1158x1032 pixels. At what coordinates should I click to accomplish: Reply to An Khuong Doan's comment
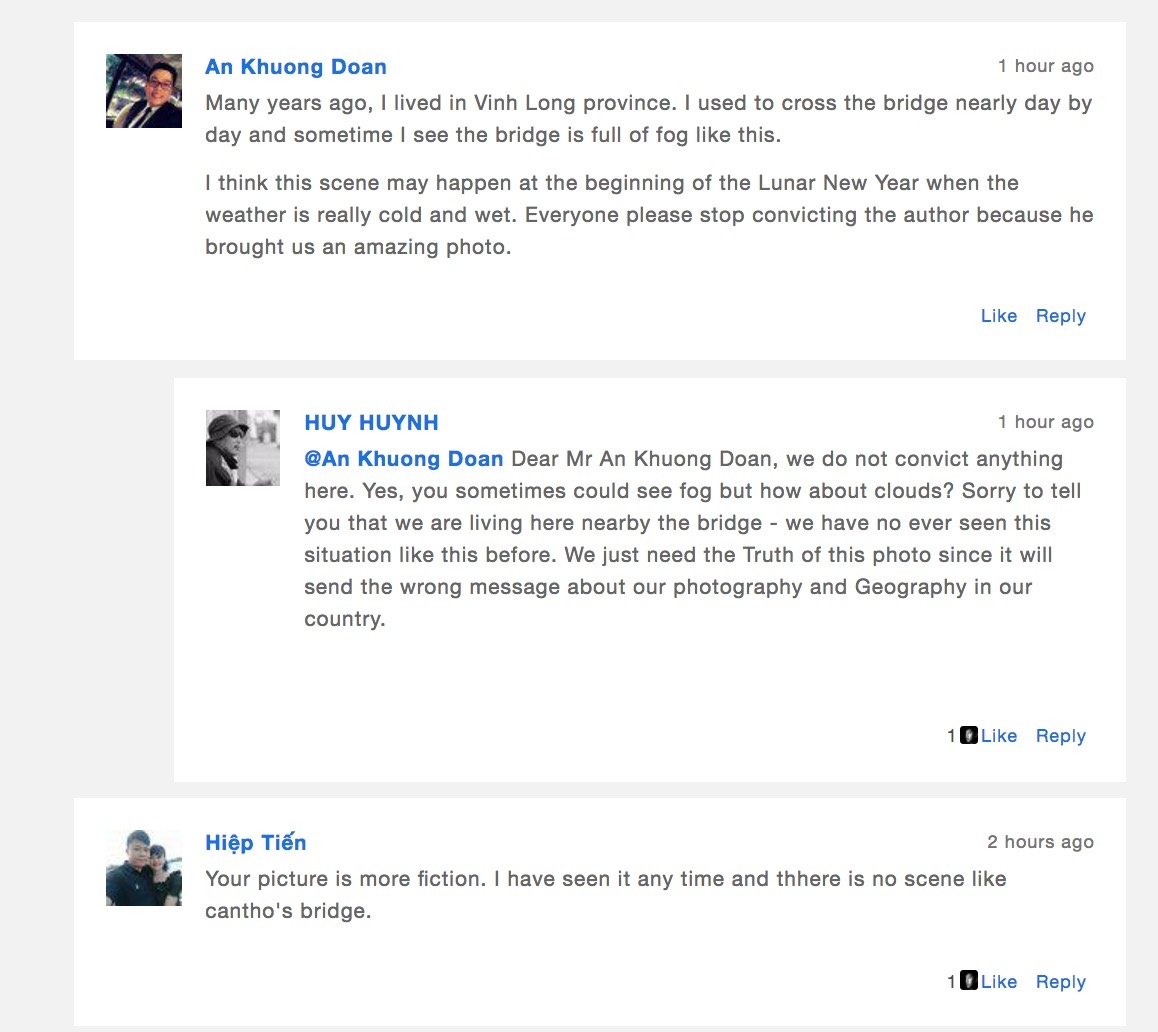click(1060, 316)
